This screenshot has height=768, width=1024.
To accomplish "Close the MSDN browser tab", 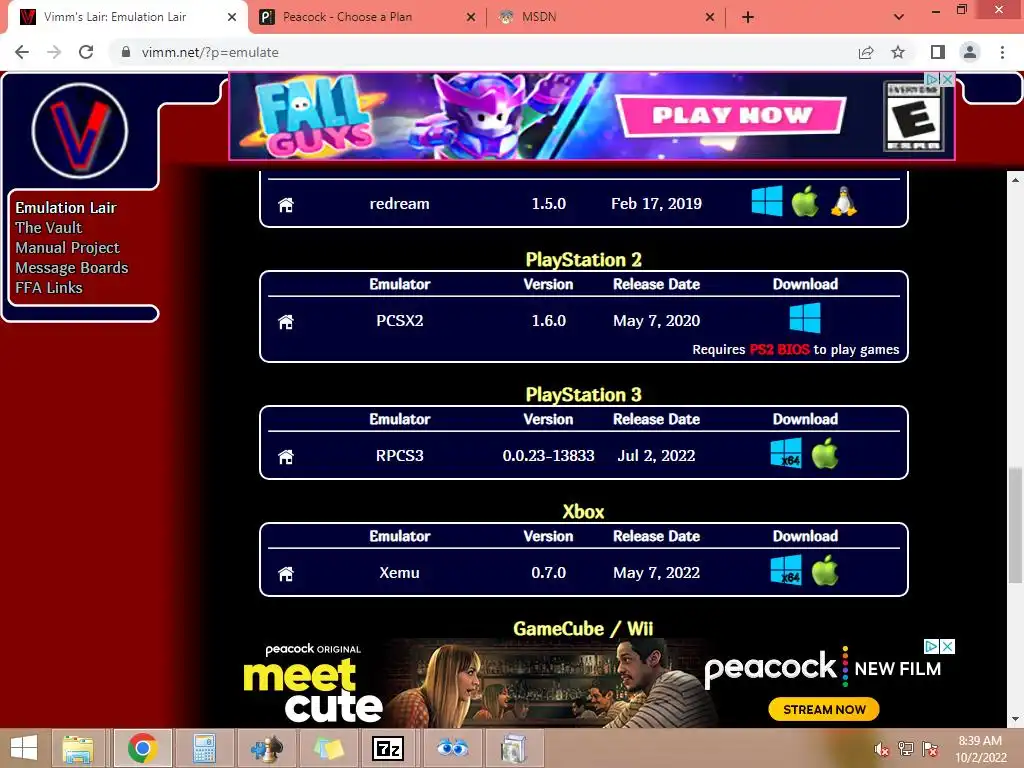I will [710, 17].
